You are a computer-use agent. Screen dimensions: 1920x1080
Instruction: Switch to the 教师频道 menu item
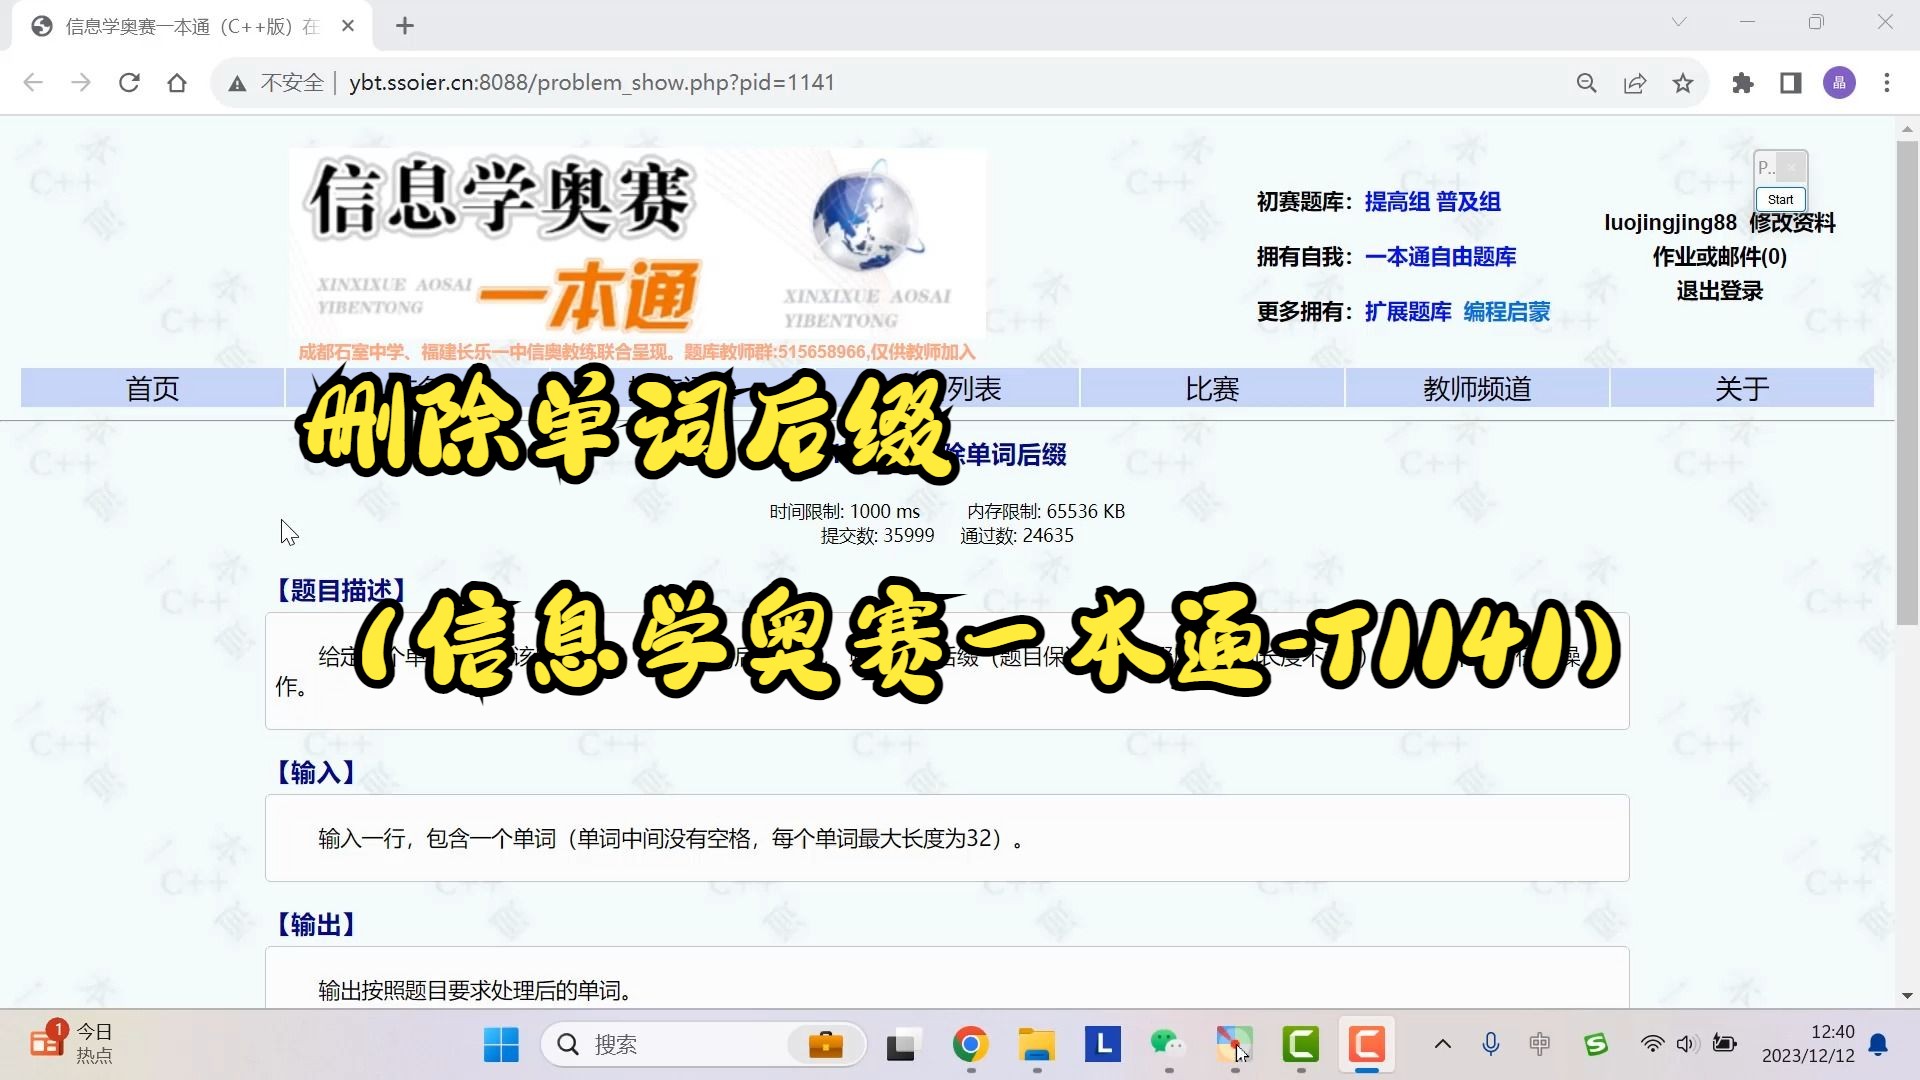(x=1476, y=388)
